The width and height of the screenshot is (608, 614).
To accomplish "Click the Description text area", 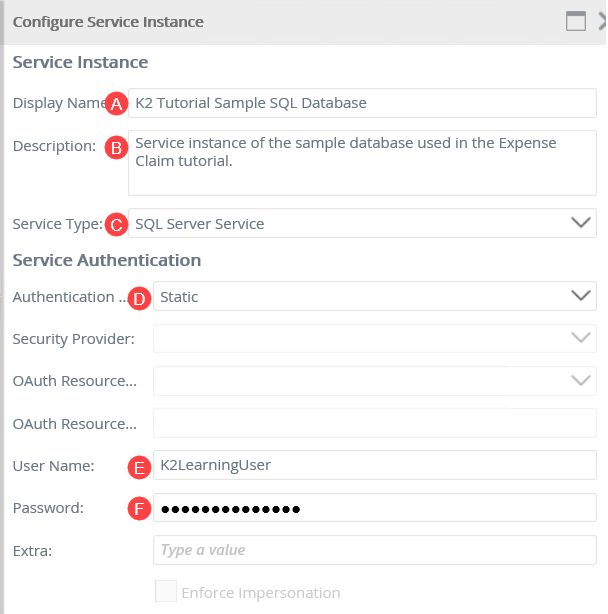I will coord(362,163).
